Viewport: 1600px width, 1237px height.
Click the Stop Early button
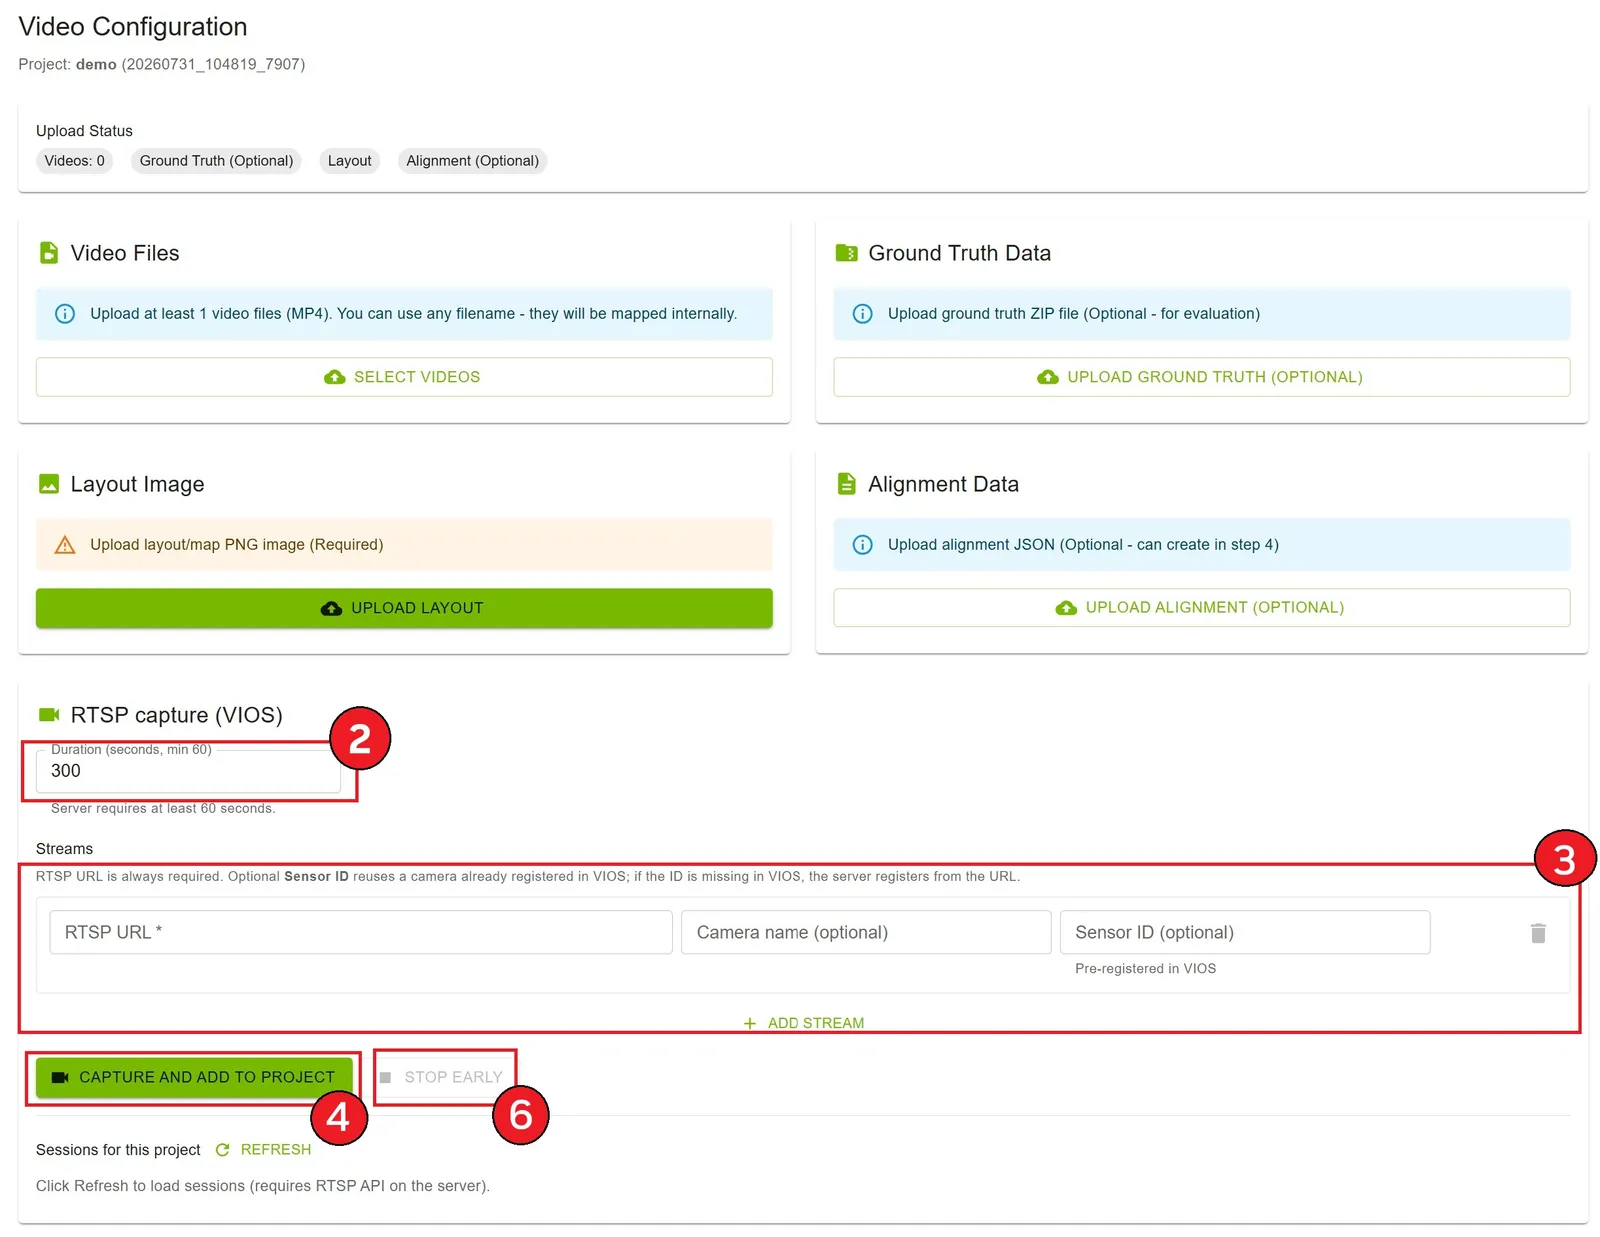(445, 1077)
